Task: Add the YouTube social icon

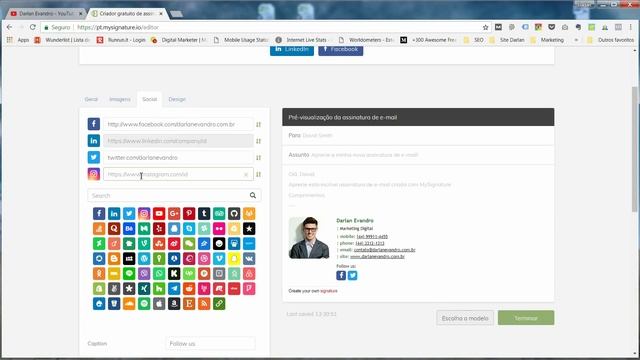Action: coord(159,213)
